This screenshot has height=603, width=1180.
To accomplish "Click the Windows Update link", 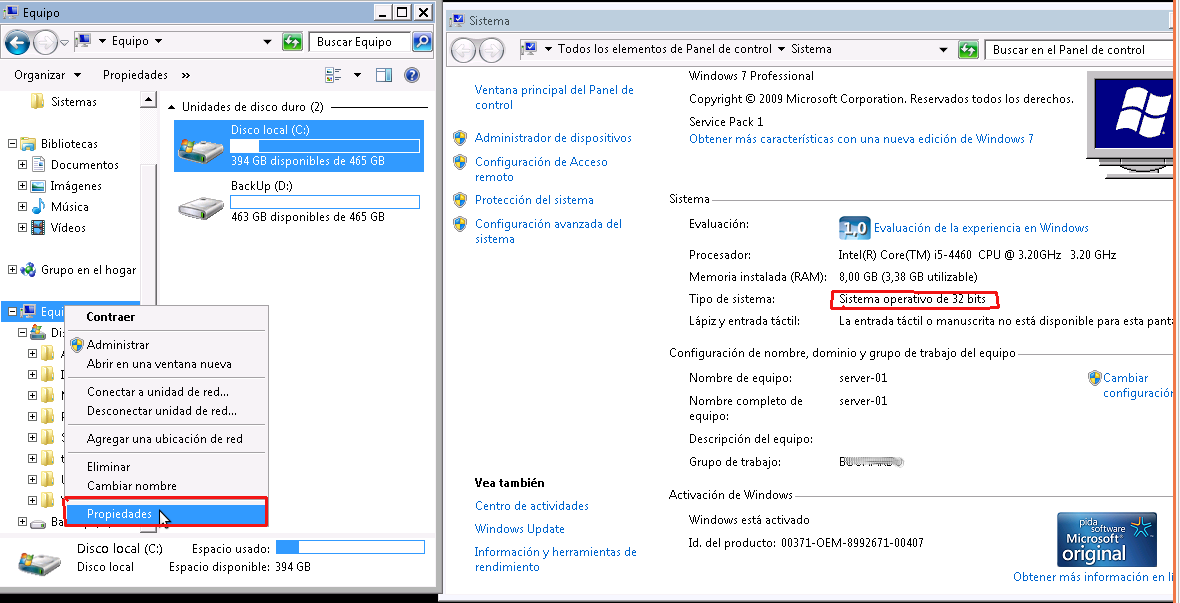I will pyautogui.click(x=519, y=529).
